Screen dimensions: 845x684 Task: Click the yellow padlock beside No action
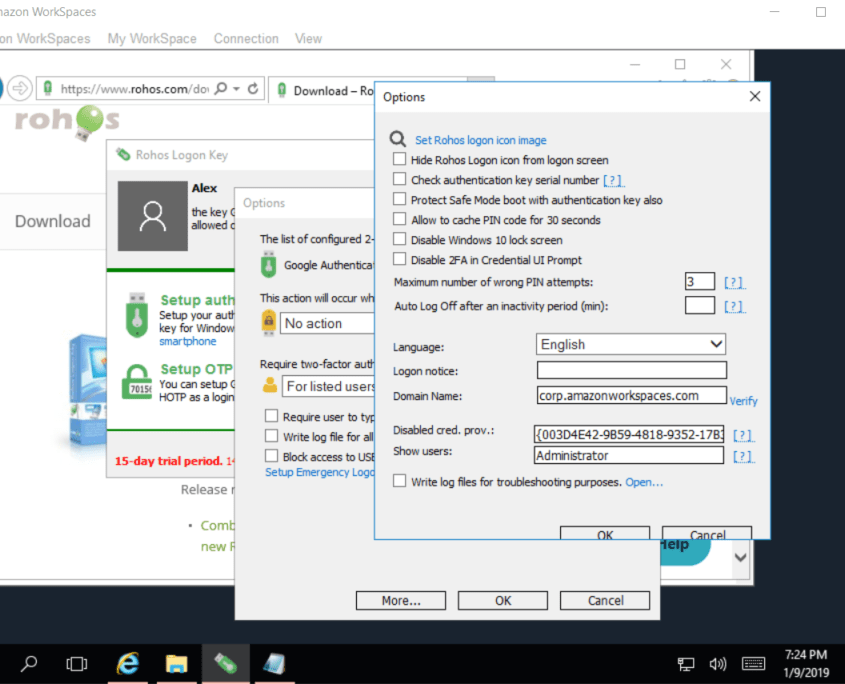pos(268,322)
